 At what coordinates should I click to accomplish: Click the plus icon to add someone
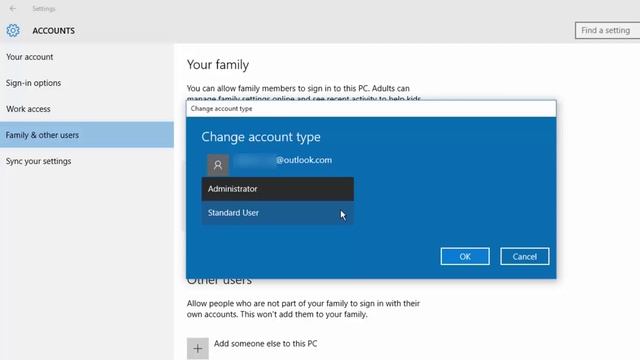(198, 349)
